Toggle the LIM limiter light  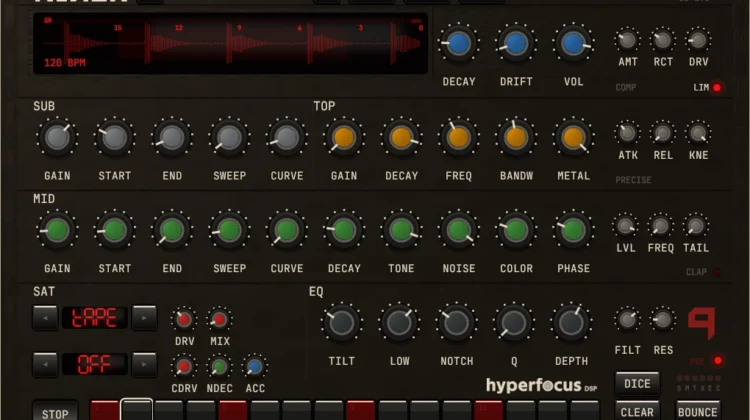717,88
